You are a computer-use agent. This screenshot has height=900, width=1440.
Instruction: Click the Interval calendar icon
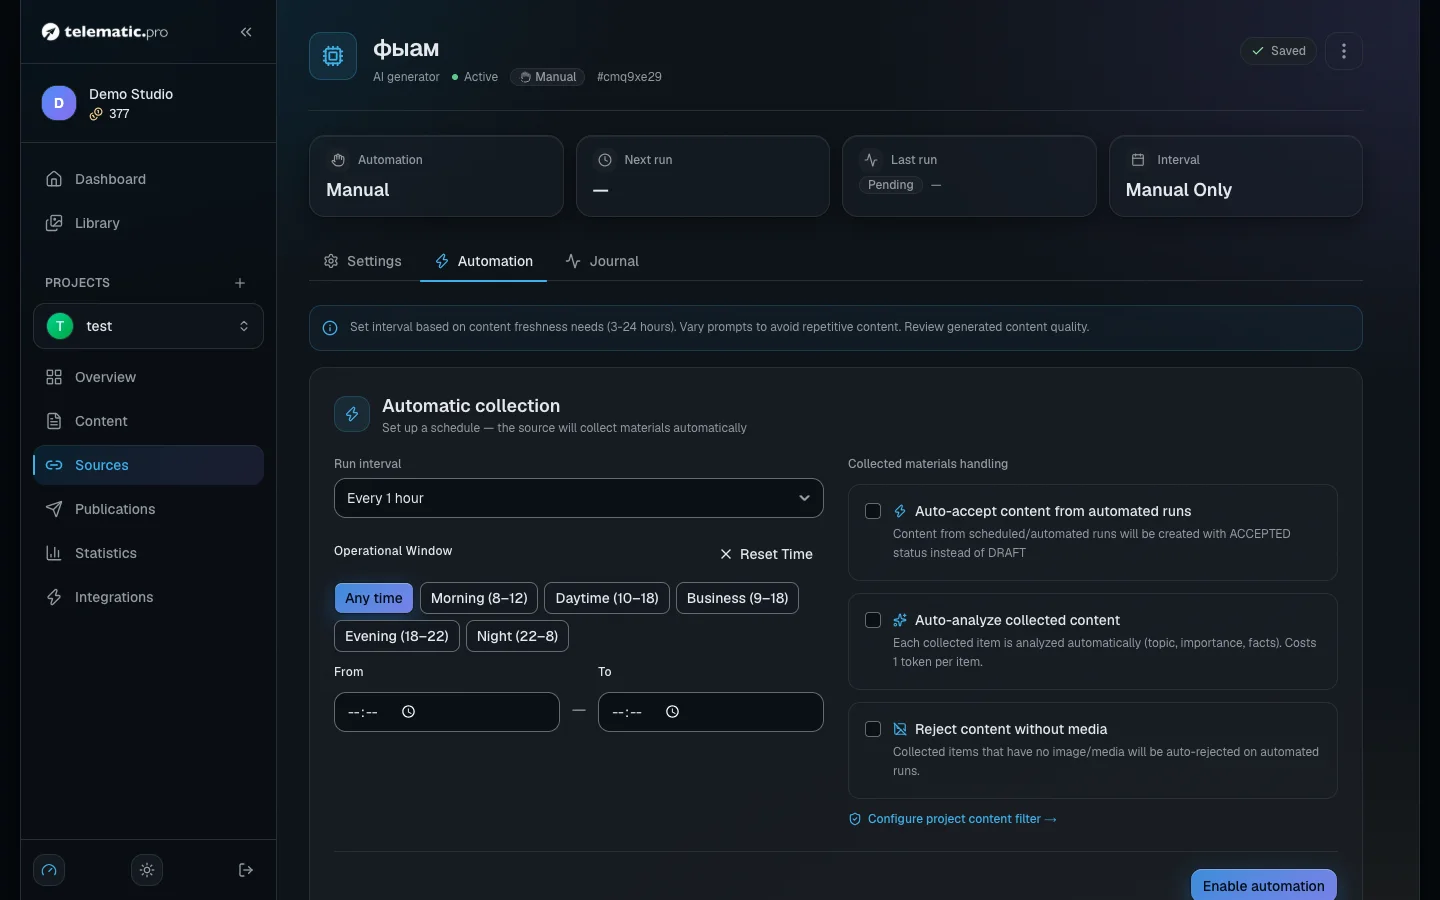[1138, 160]
